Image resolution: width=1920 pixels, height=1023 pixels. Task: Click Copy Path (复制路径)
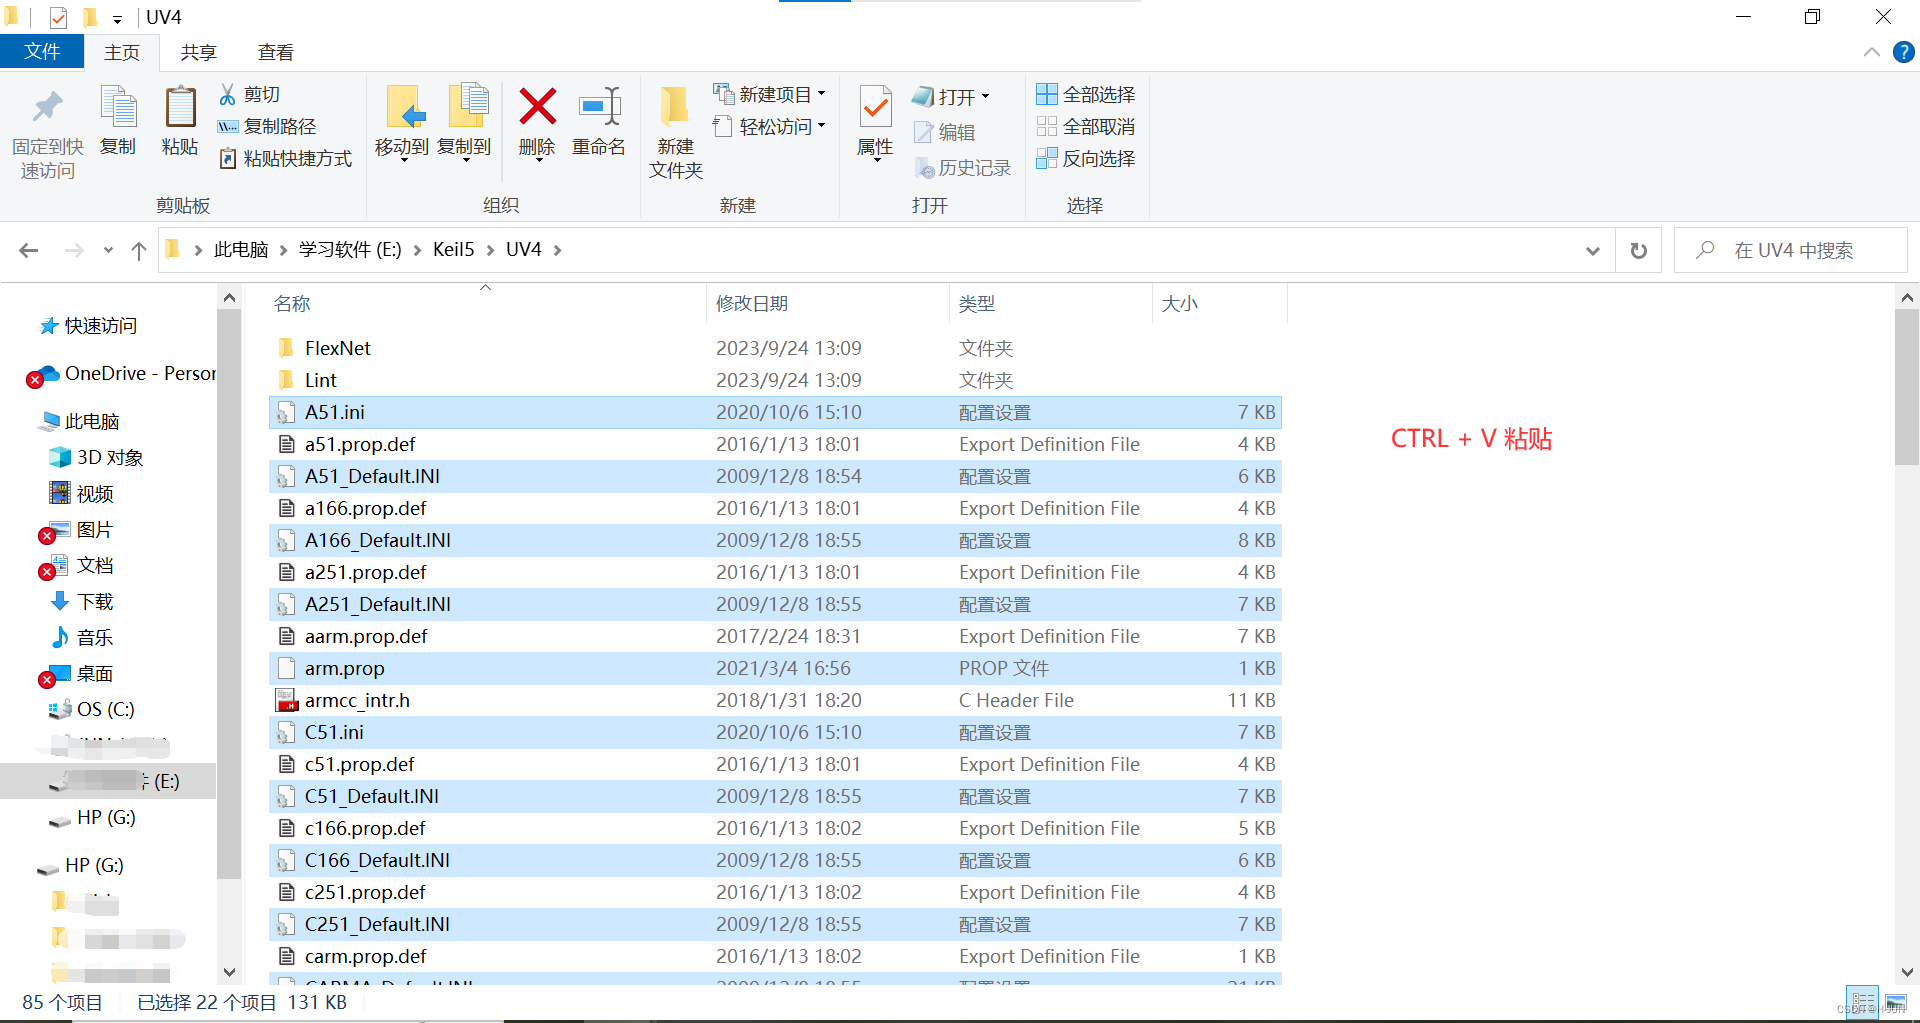pyautogui.click(x=267, y=126)
